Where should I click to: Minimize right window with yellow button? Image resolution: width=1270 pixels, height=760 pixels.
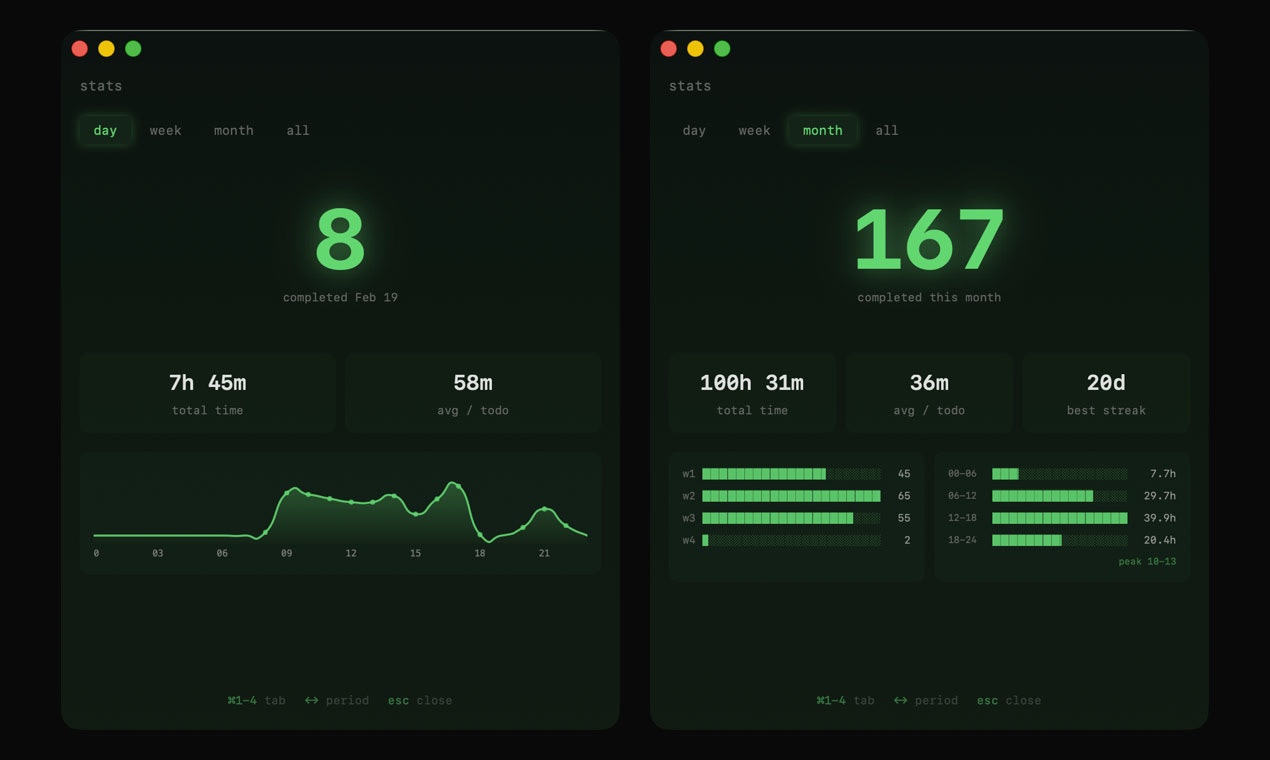point(695,48)
